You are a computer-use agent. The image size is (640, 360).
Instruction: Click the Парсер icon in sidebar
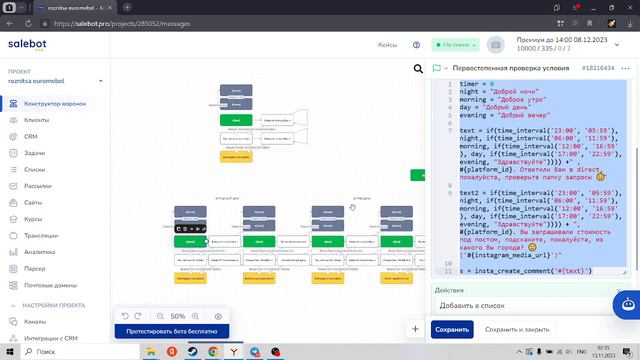pos(13,269)
